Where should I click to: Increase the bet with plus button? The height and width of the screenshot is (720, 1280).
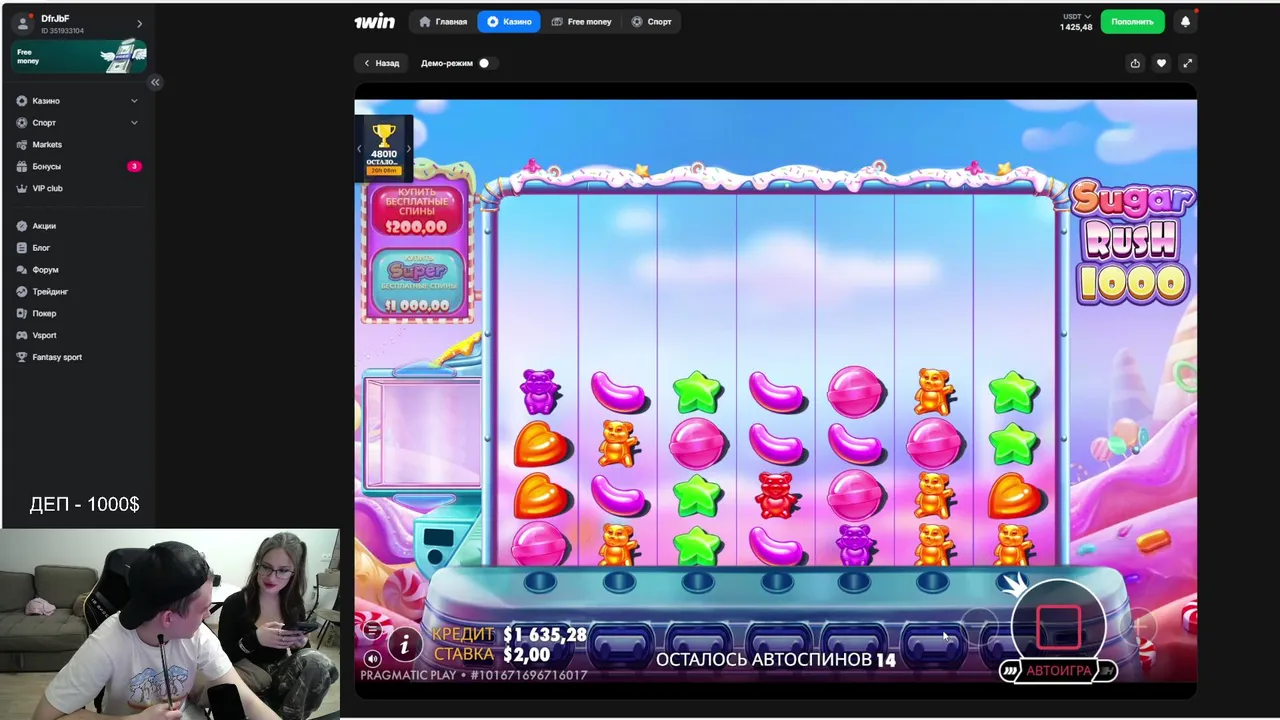click(1138, 626)
